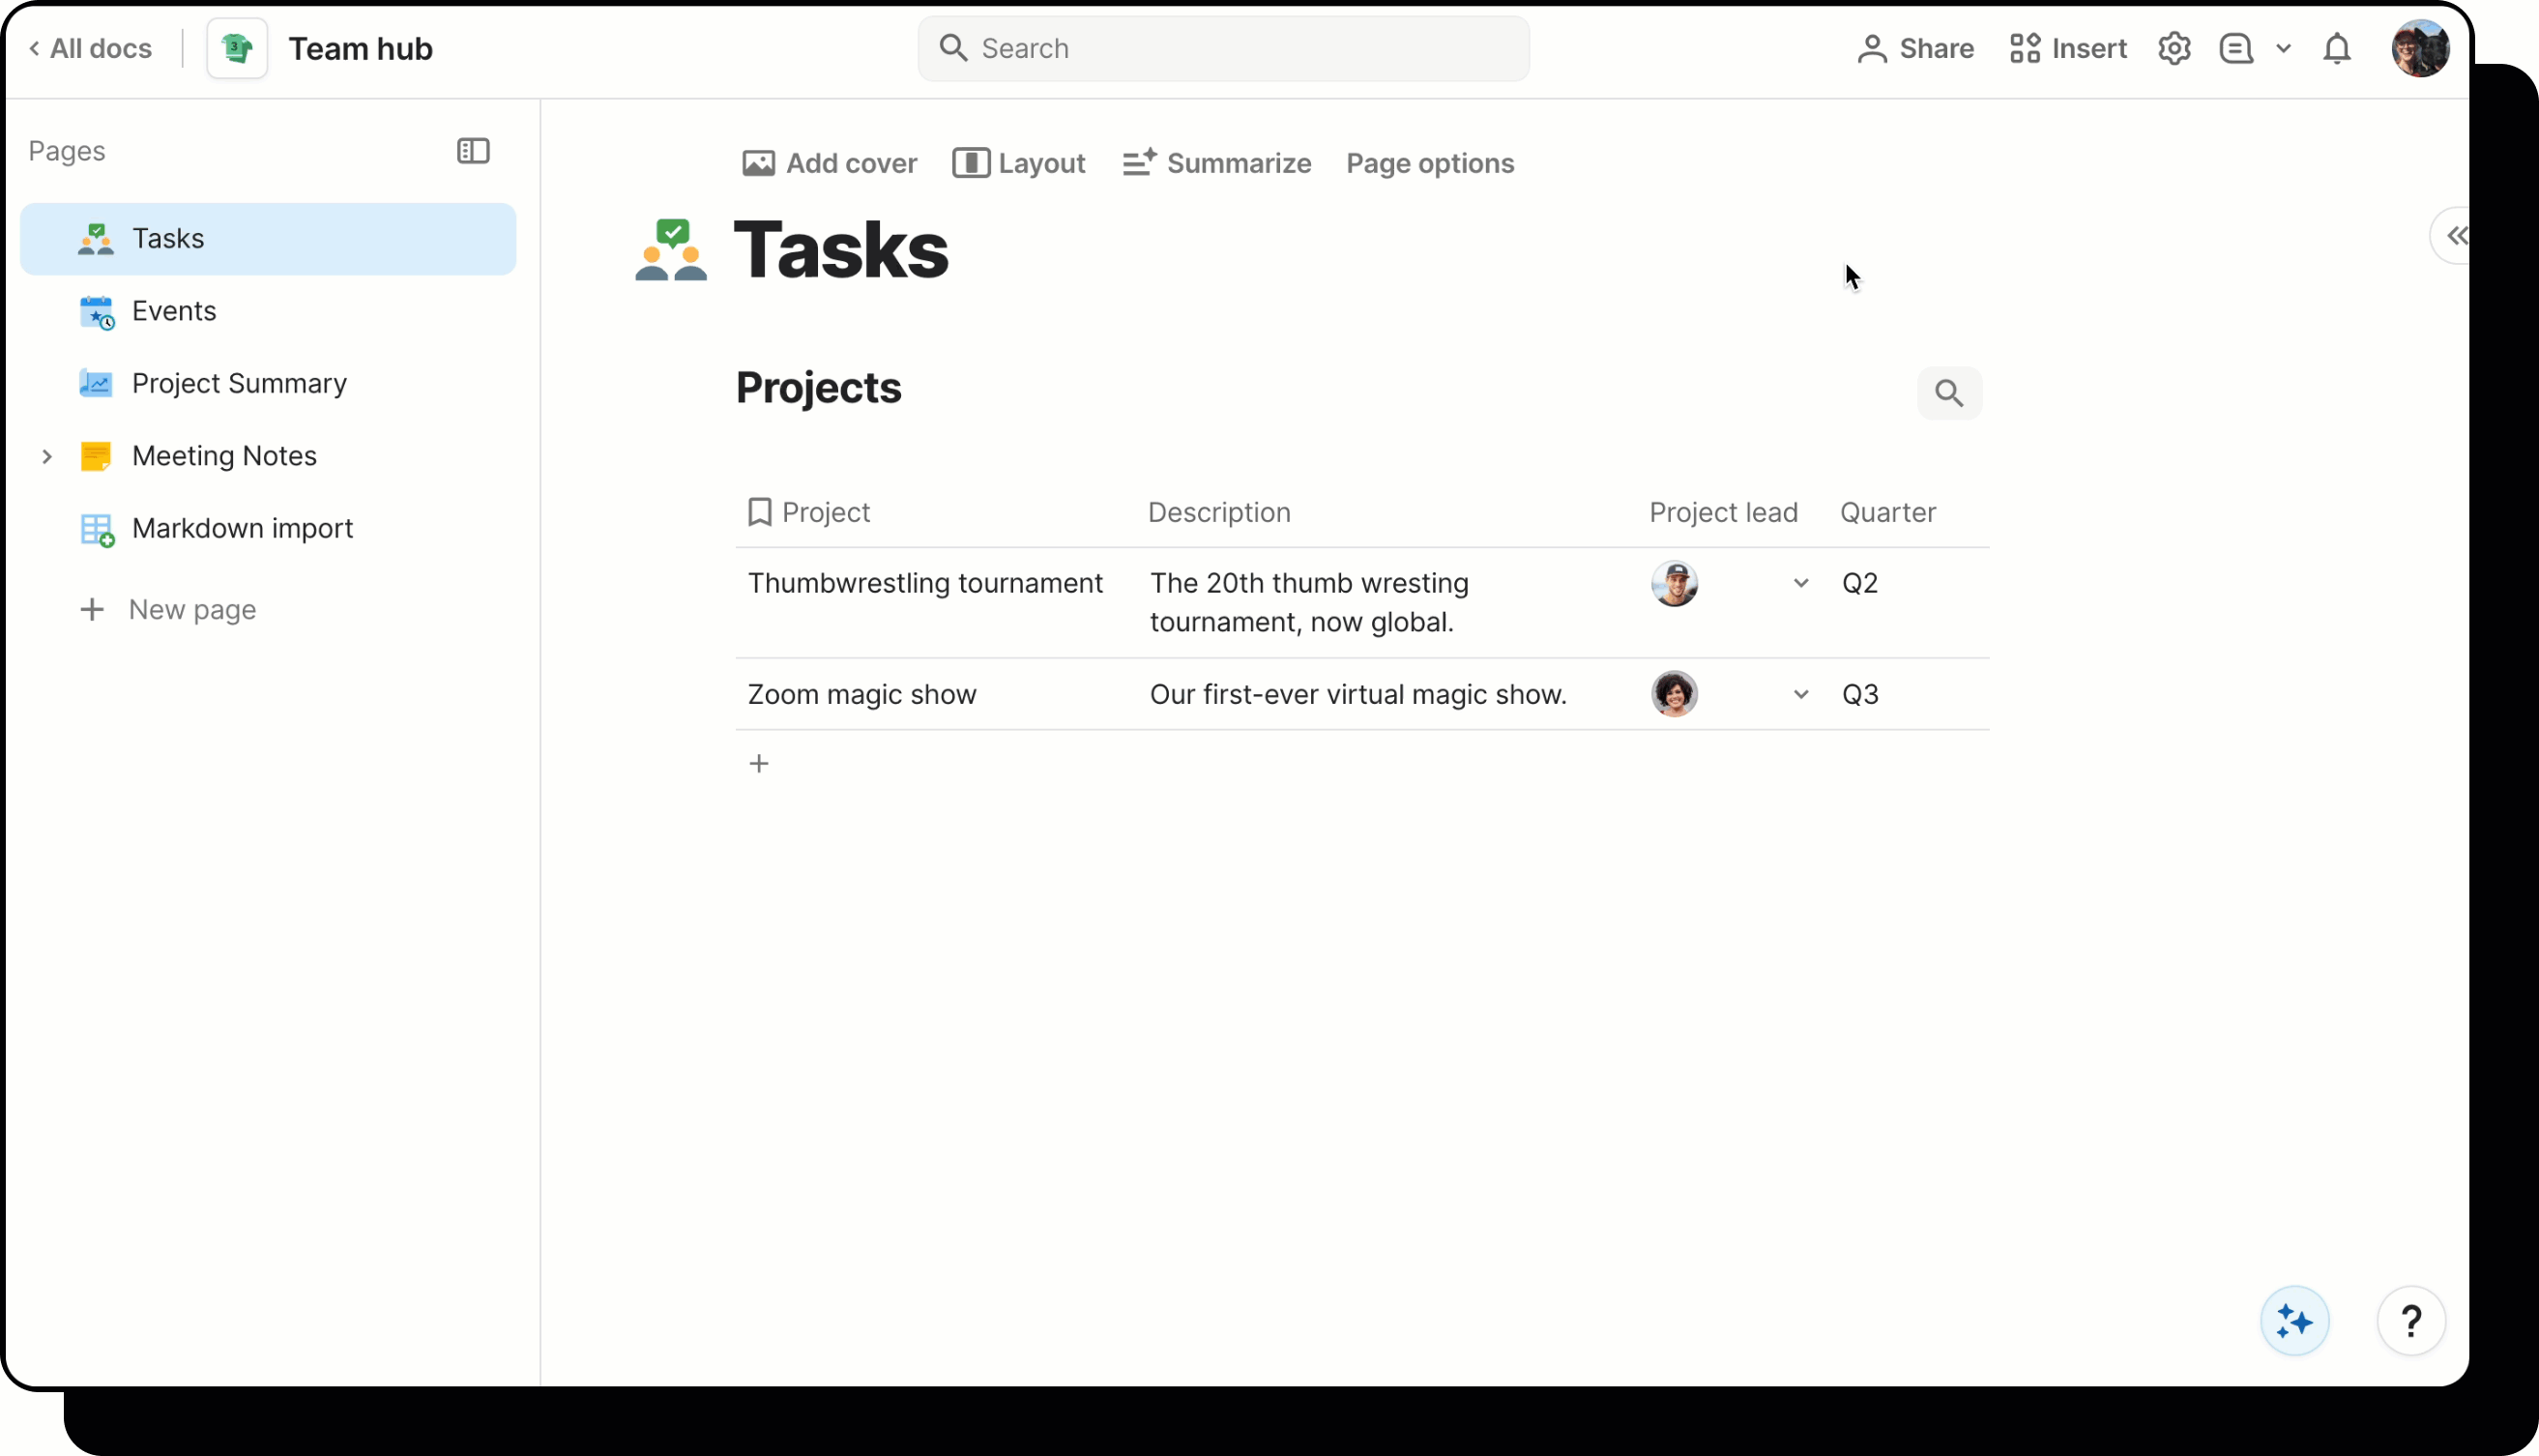
Task: Open Page options menu
Action: 1429,163
